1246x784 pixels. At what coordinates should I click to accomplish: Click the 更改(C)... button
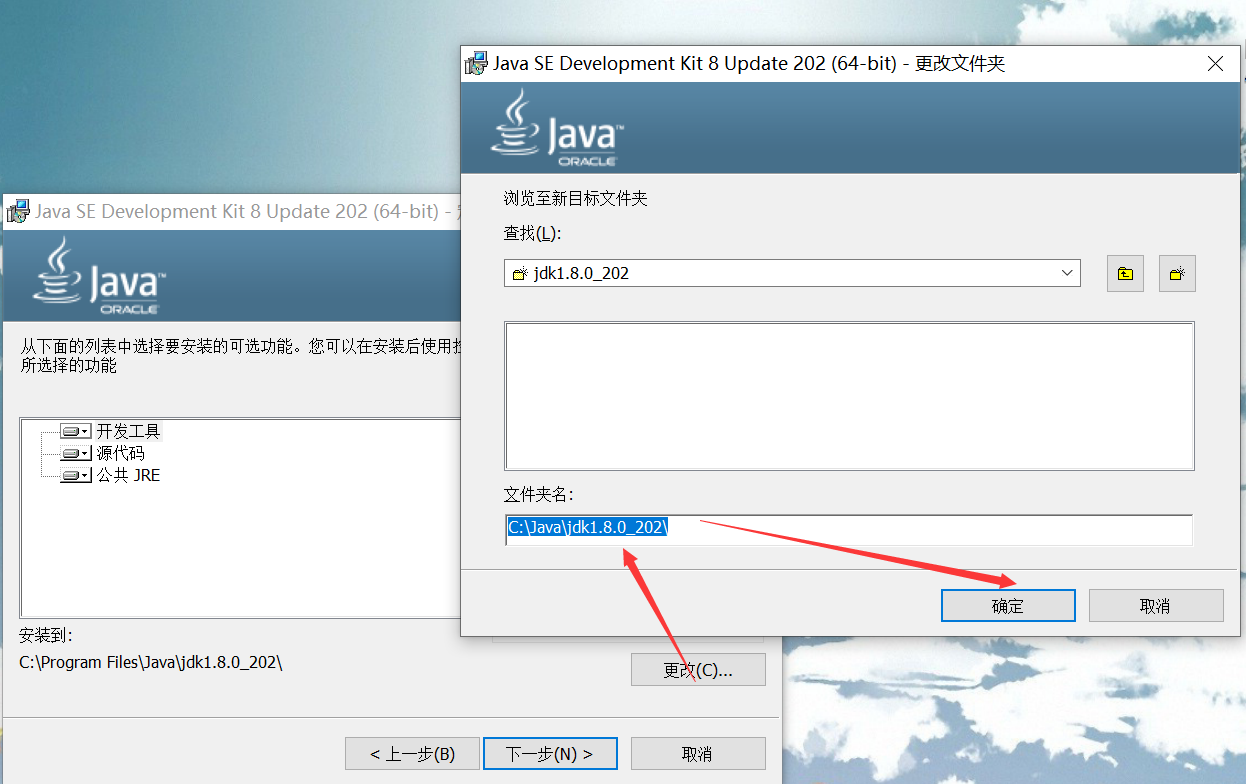[x=698, y=670]
